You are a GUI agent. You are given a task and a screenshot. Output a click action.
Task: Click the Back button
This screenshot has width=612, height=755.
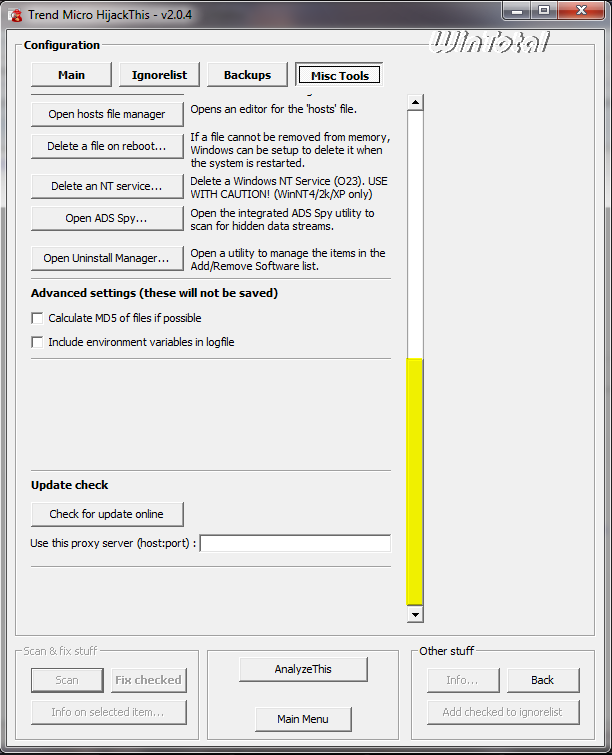543,680
